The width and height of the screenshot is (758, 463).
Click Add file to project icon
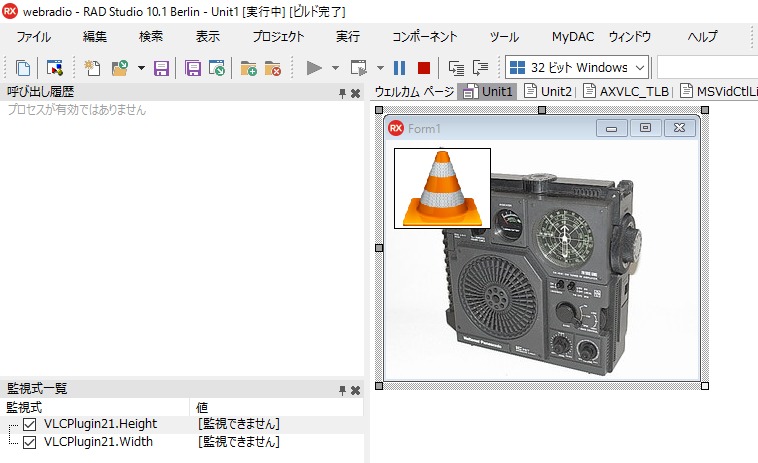pyautogui.click(x=248, y=68)
